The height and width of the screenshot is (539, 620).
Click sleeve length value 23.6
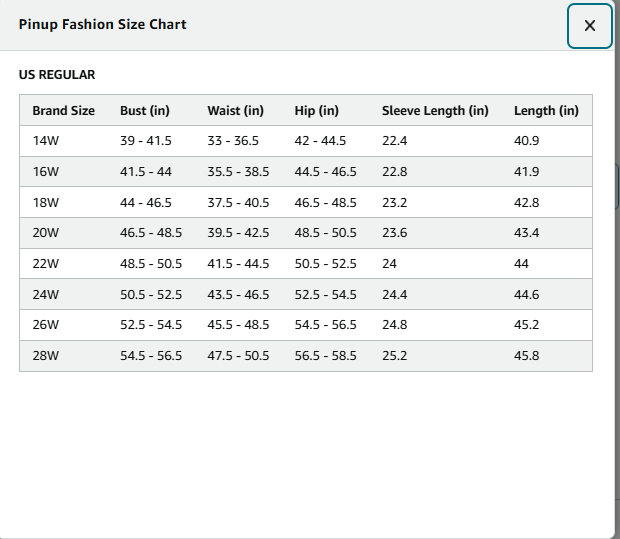395,233
